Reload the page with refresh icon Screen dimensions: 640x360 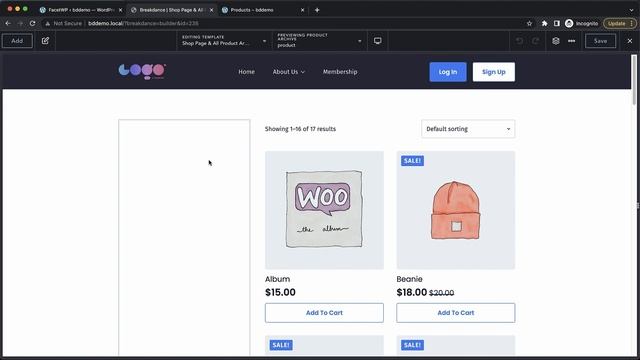(x=32, y=23)
